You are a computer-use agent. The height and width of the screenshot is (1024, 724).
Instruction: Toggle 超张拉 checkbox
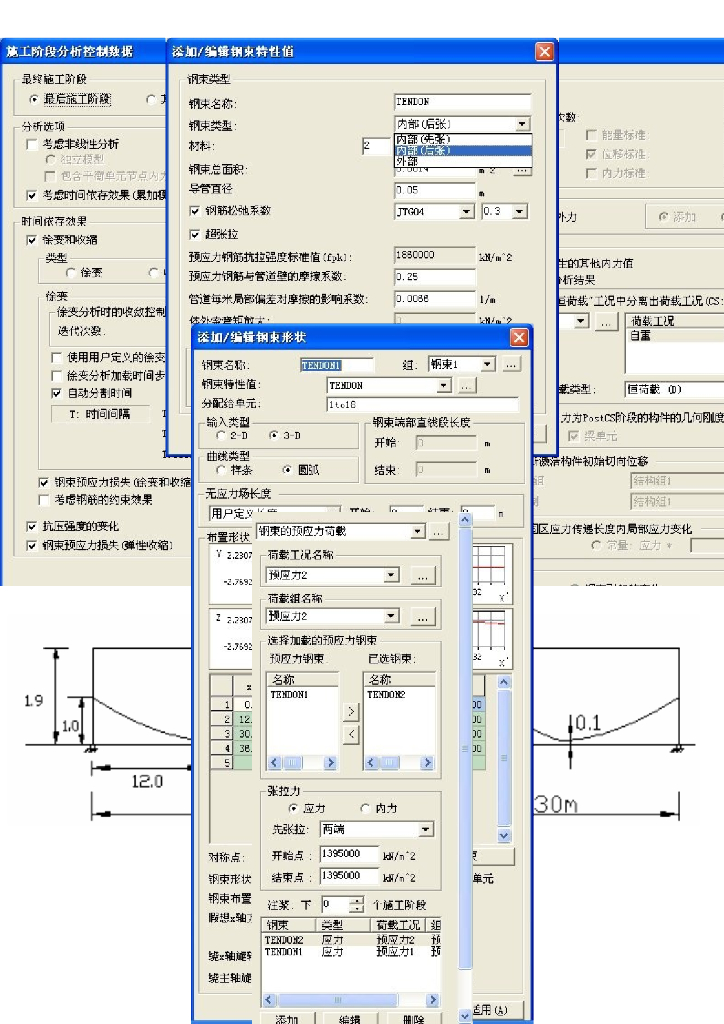(195, 234)
